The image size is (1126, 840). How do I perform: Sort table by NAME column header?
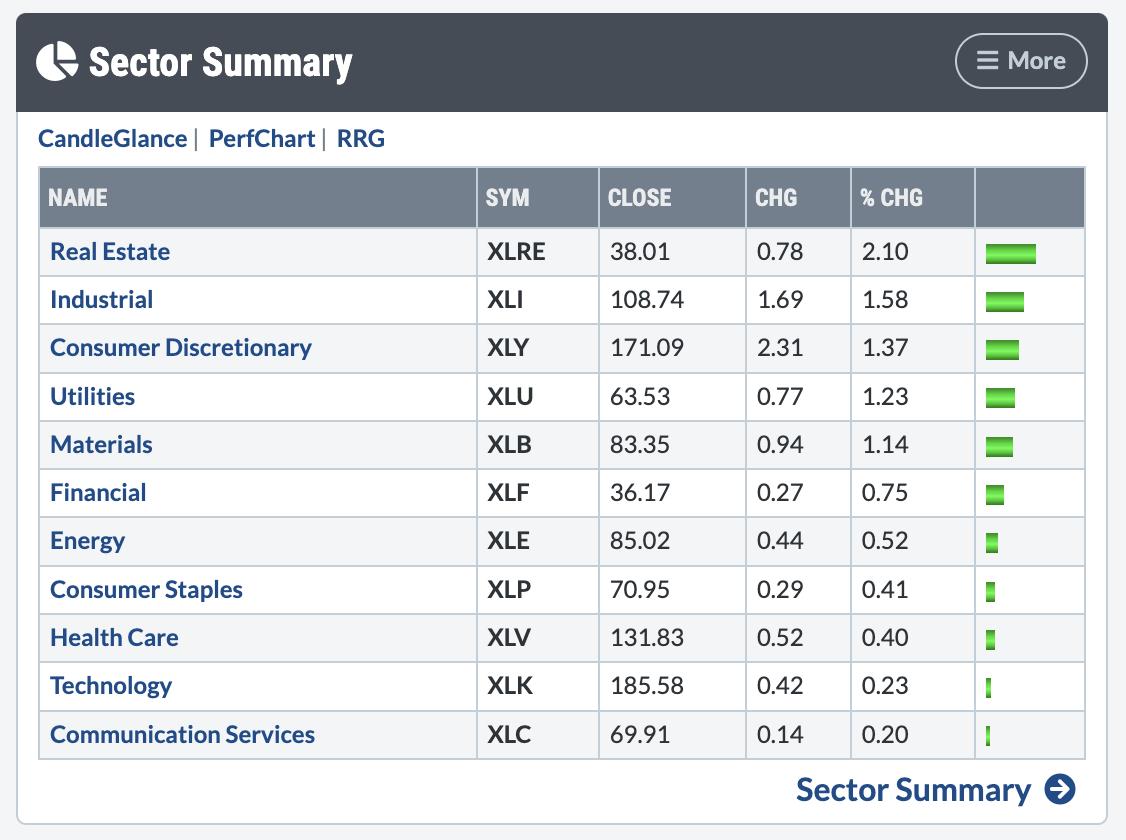pos(78,198)
